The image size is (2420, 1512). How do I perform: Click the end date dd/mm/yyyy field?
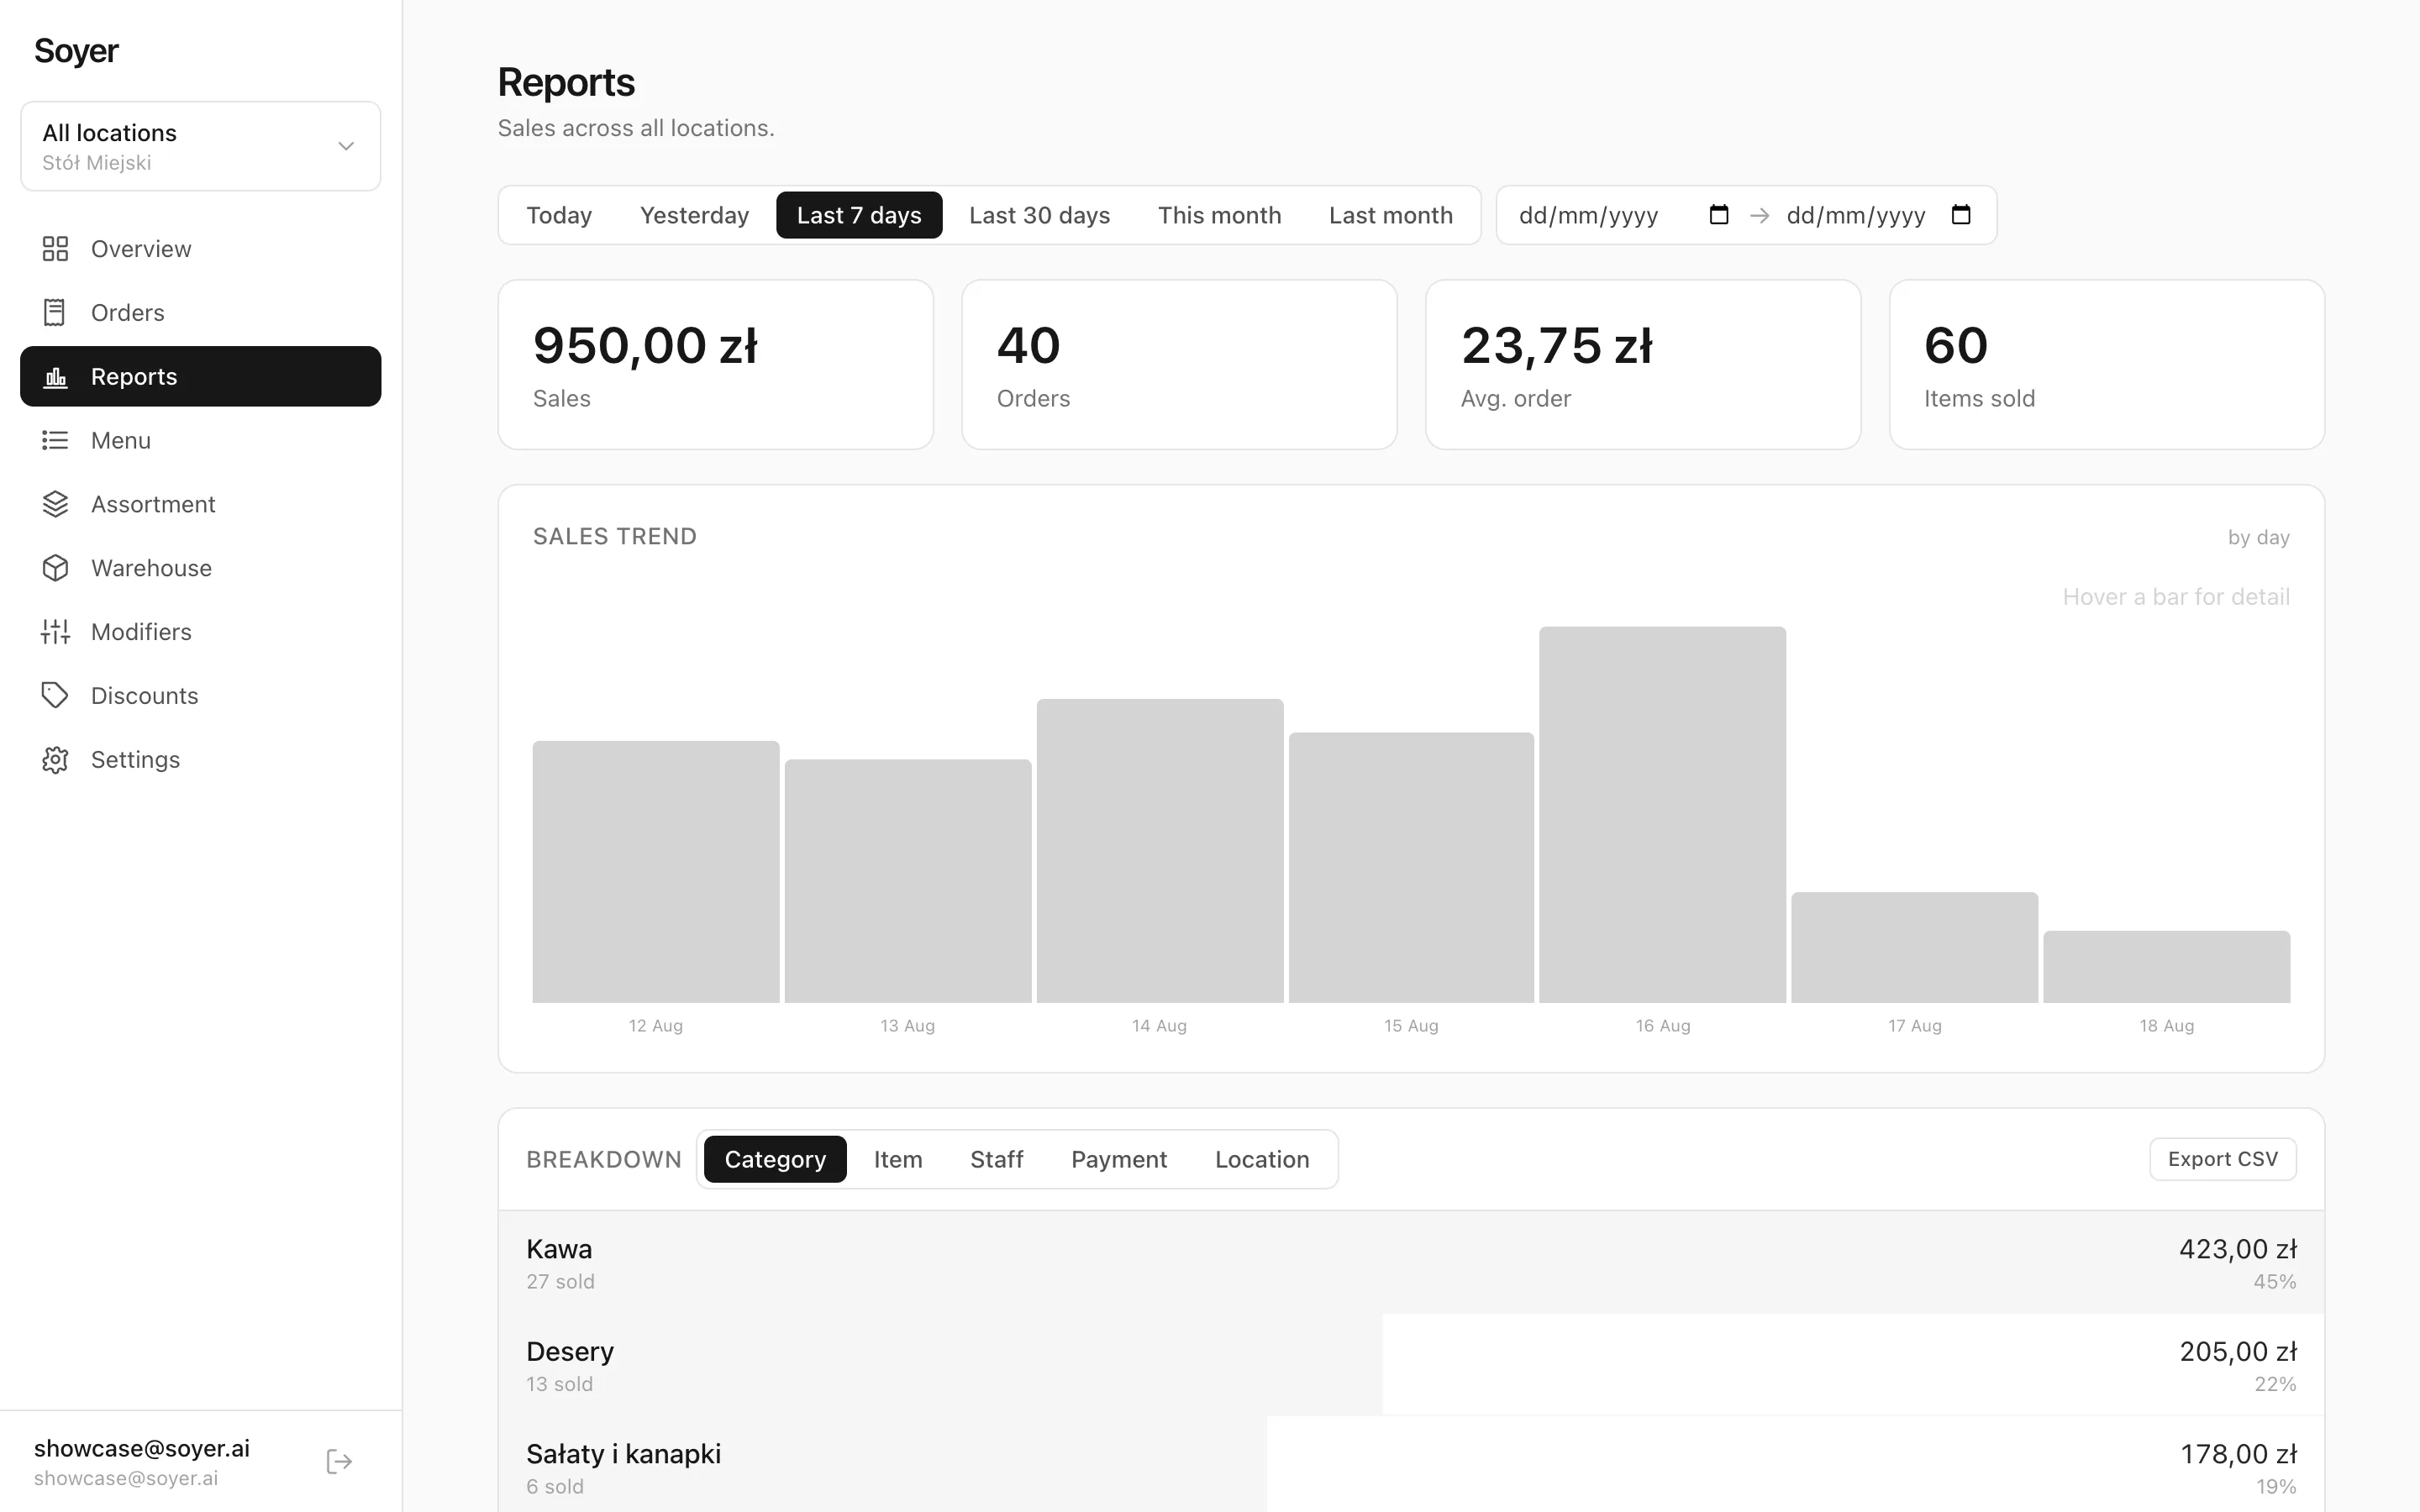1878,215
